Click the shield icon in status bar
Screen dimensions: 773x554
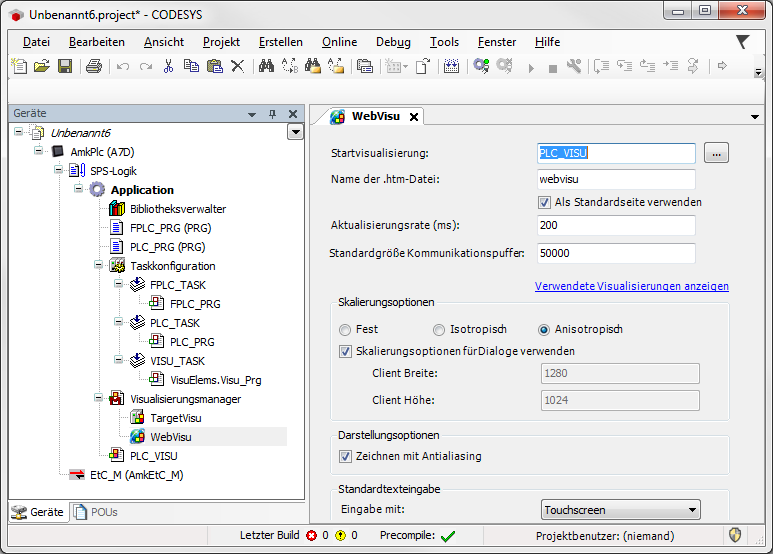pos(735,535)
